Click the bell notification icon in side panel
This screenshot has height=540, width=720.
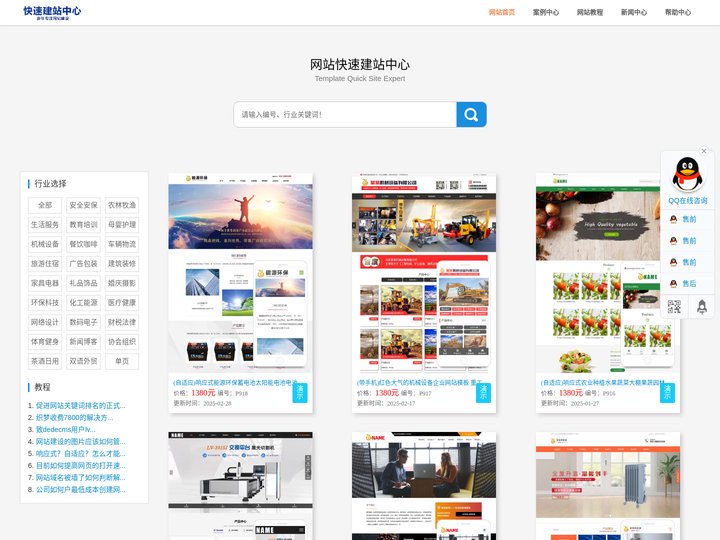pyautogui.click(x=702, y=307)
